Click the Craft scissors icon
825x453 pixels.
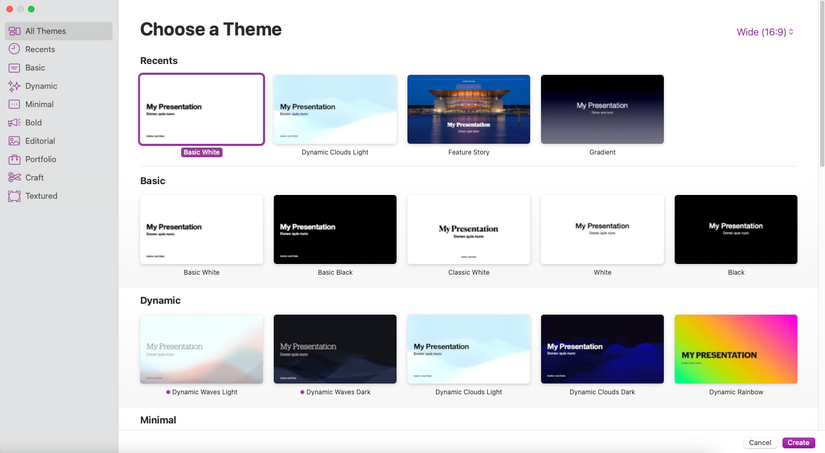pos(14,177)
